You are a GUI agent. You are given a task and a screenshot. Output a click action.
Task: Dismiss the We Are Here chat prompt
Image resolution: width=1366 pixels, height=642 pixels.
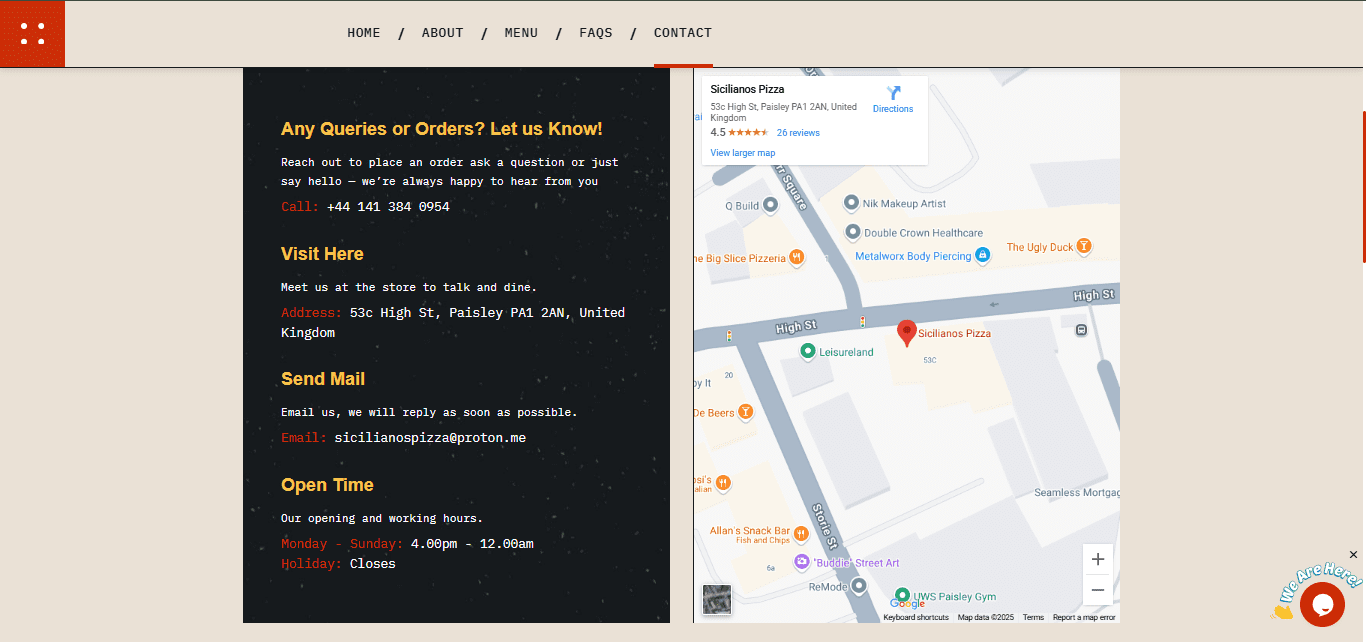[x=1354, y=555]
